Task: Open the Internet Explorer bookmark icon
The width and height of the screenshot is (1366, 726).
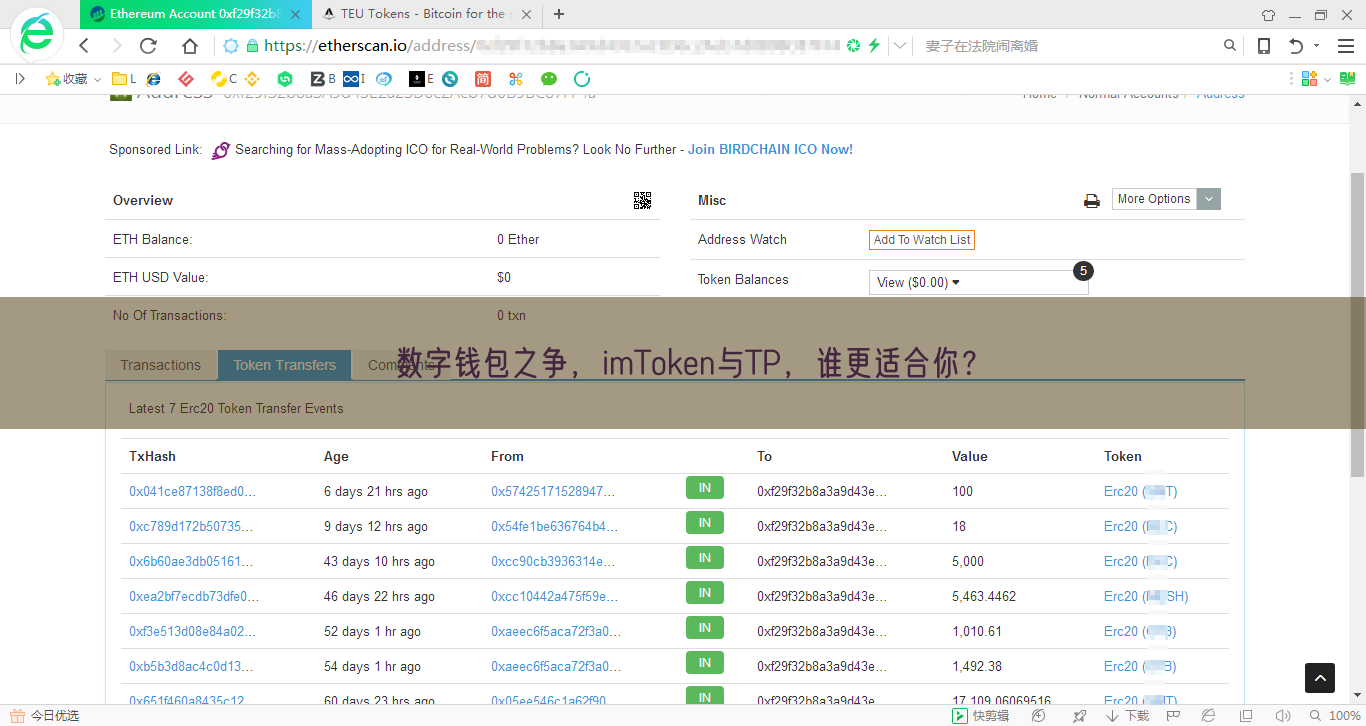Action: (x=153, y=79)
